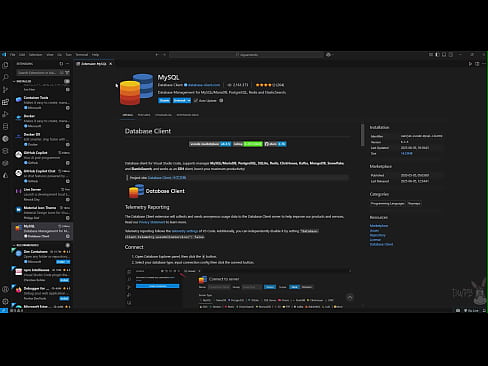488x366 pixels.
Task: Open the Explorer view in activity bar
Action: [5, 65]
